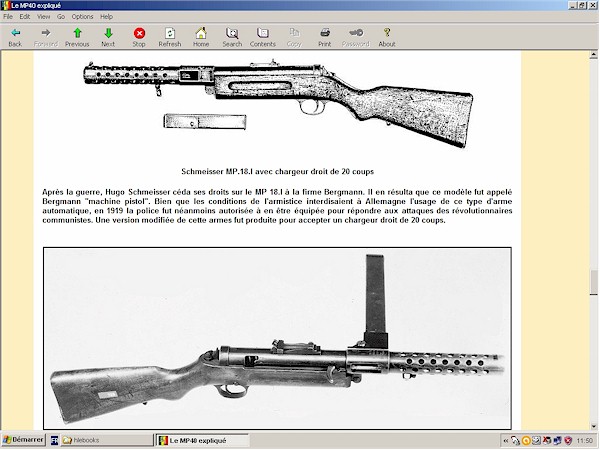Open the About dialog

(x=387, y=37)
